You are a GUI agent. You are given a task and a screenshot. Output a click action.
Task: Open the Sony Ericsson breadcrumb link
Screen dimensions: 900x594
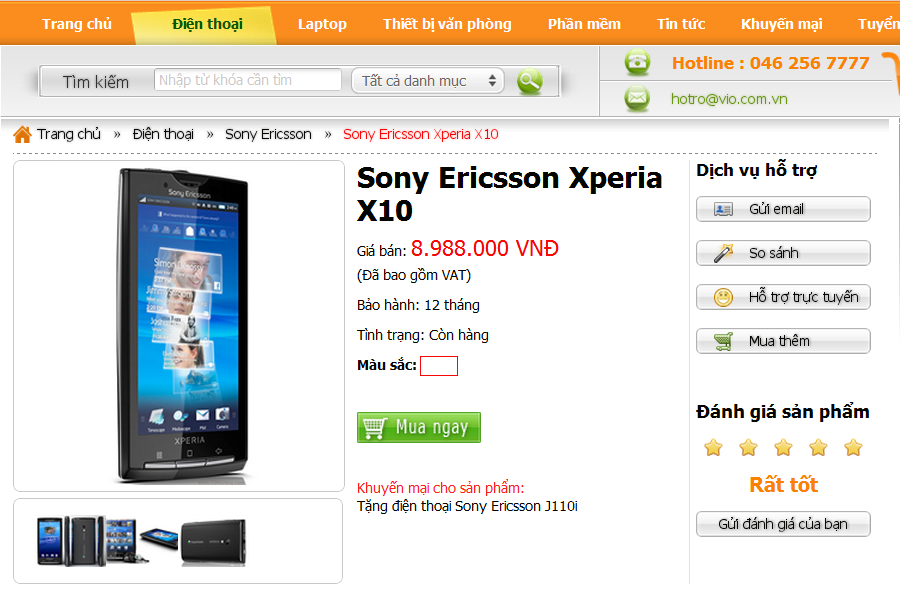pyautogui.click(x=268, y=134)
